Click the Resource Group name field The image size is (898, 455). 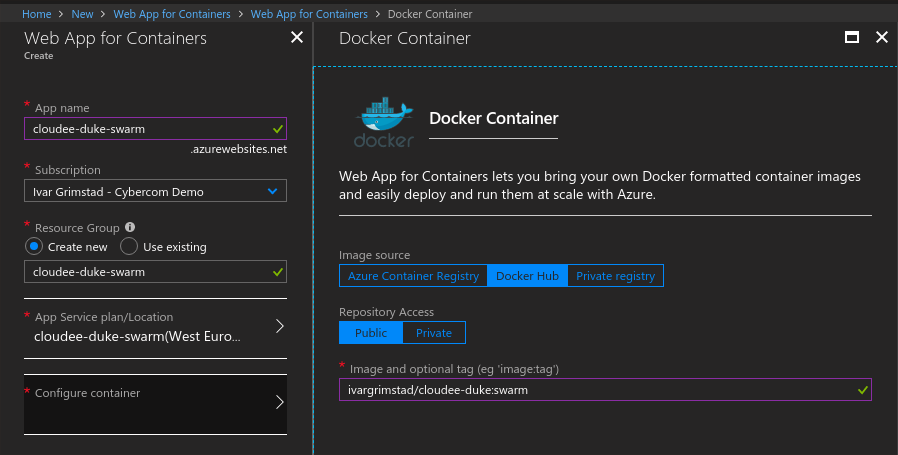155,272
